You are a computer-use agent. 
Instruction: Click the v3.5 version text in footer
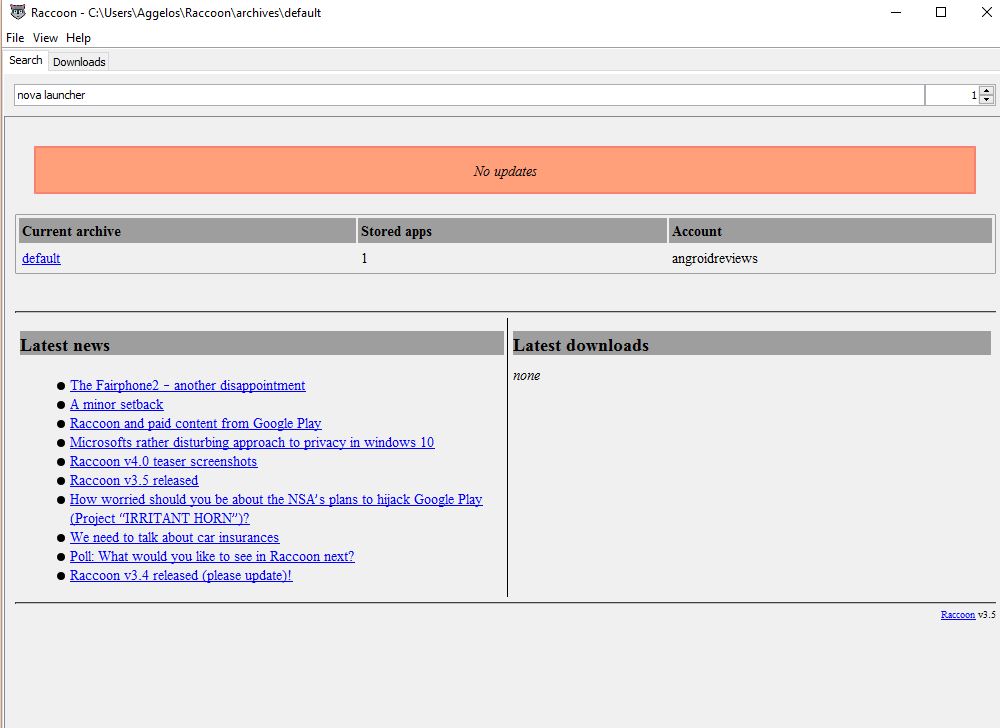point(986,615)
